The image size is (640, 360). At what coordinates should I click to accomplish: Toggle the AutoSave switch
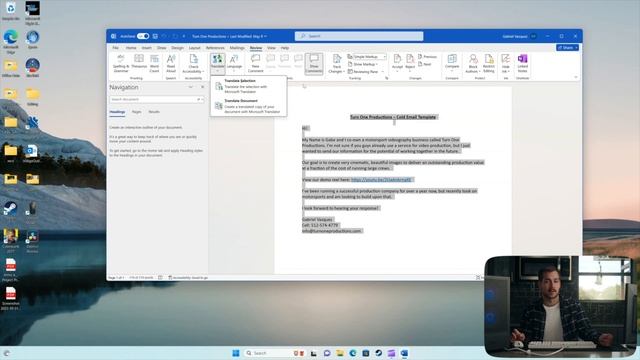tap(143, 36)
